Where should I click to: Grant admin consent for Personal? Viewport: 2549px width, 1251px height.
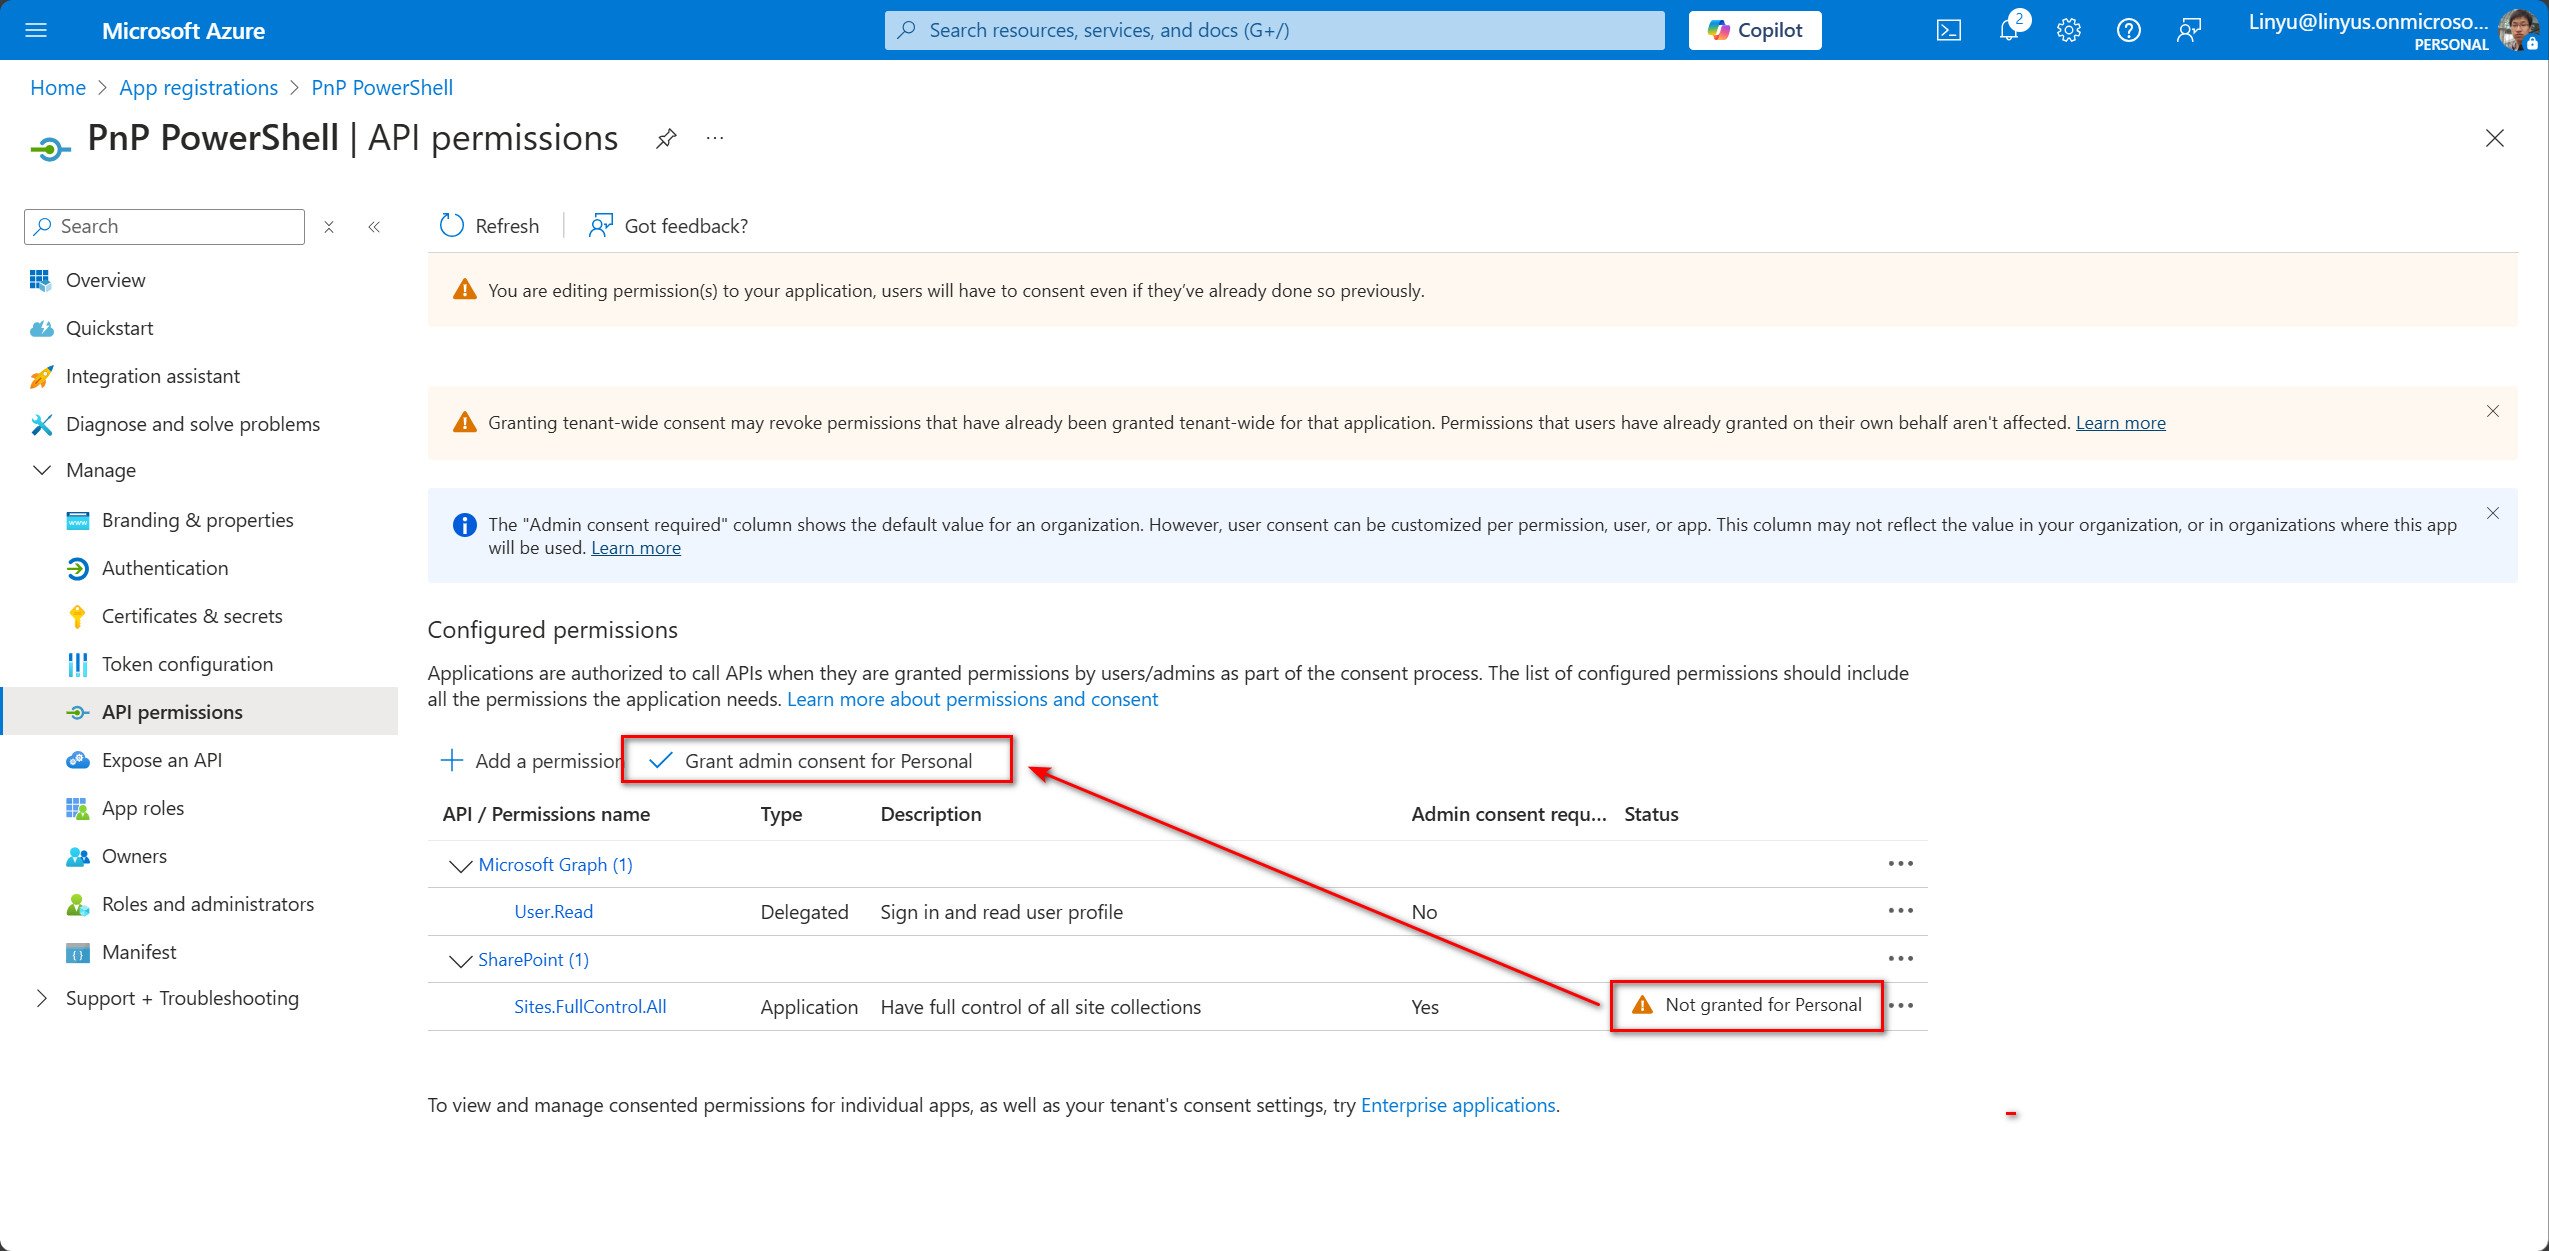pyautogui.click(x=816, y=760)
